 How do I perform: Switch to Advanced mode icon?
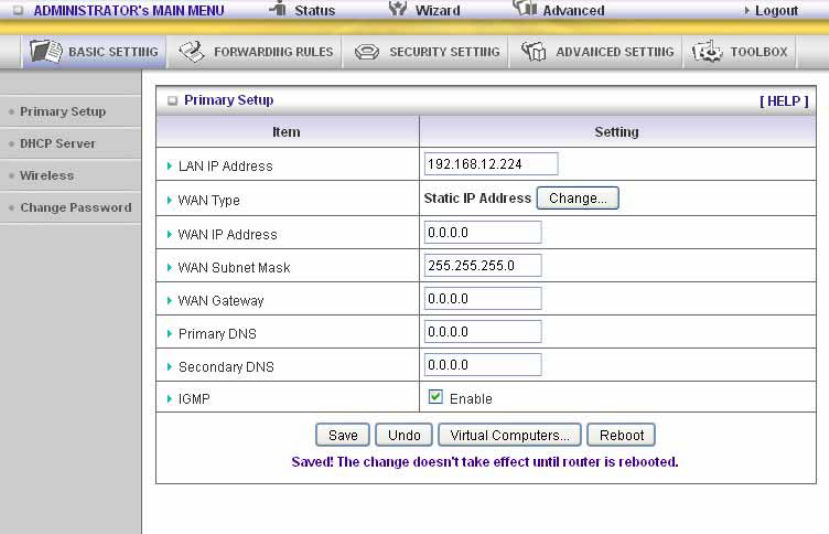coord(524,7)
